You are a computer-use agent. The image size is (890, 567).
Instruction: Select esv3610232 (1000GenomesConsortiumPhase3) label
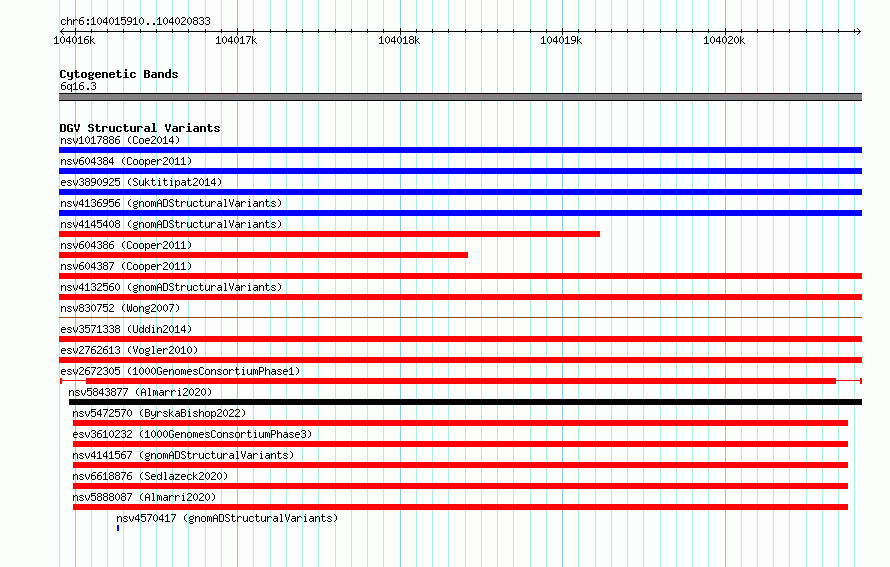click(x=192, y=434)
